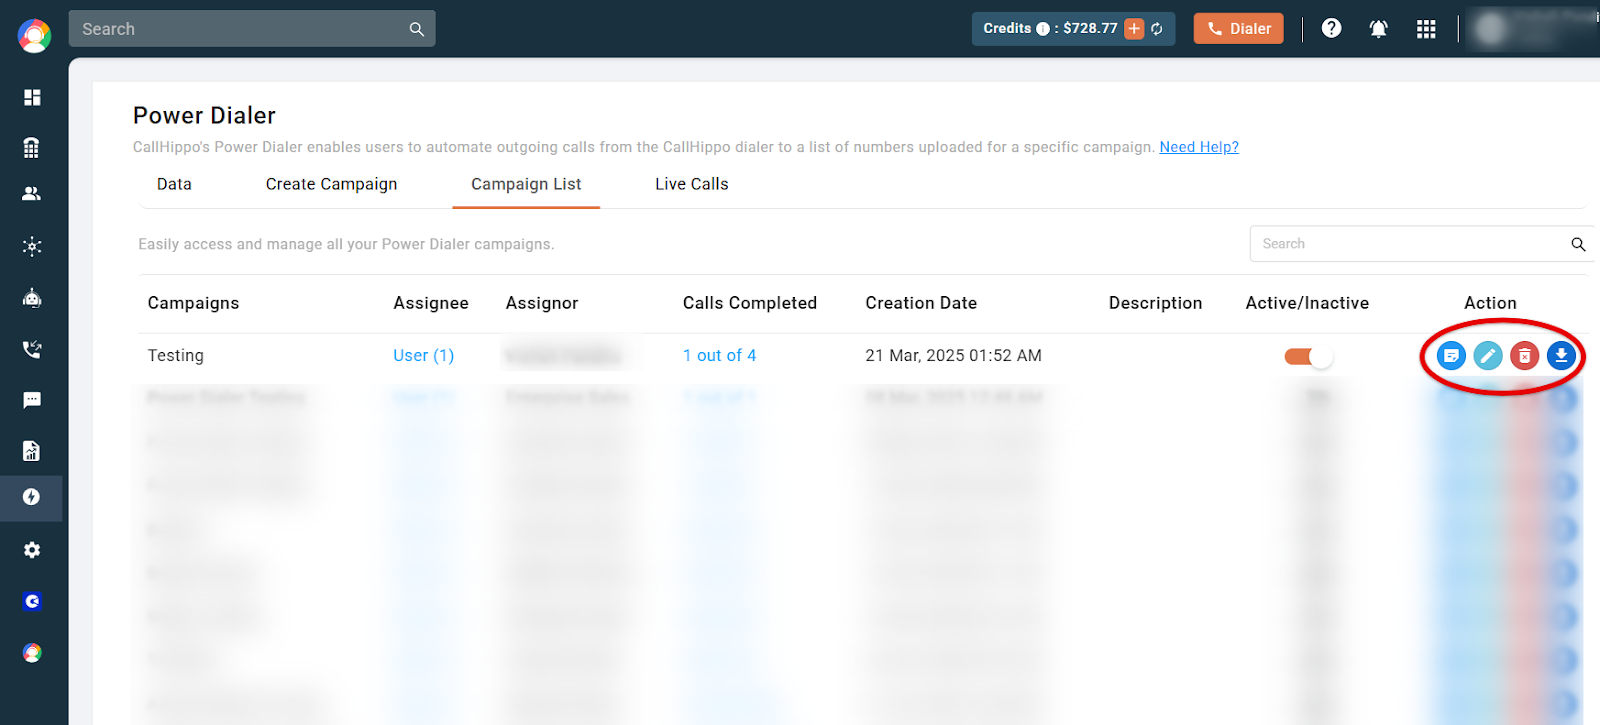Image resolution: width=1600 pixels, height=725 pixels.
Task: Open the SMS messages chat icon
Action: click(32, 400)
